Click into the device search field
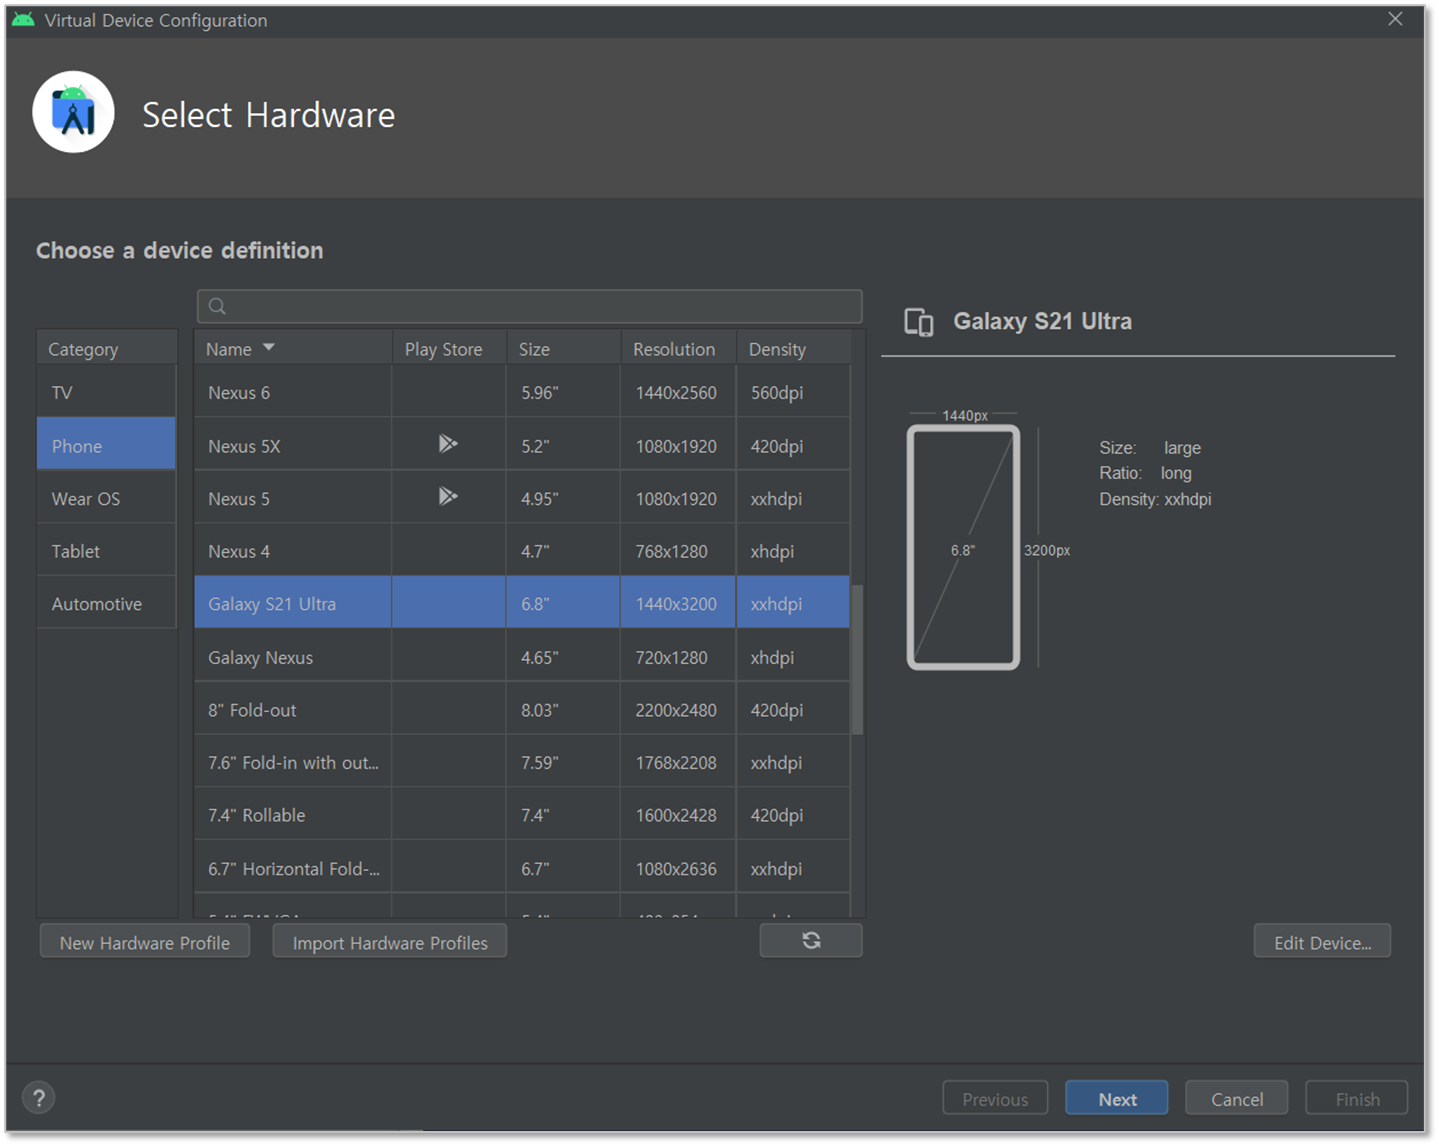The width and height of the screenshot is (1439, 1146). [530, 306]
